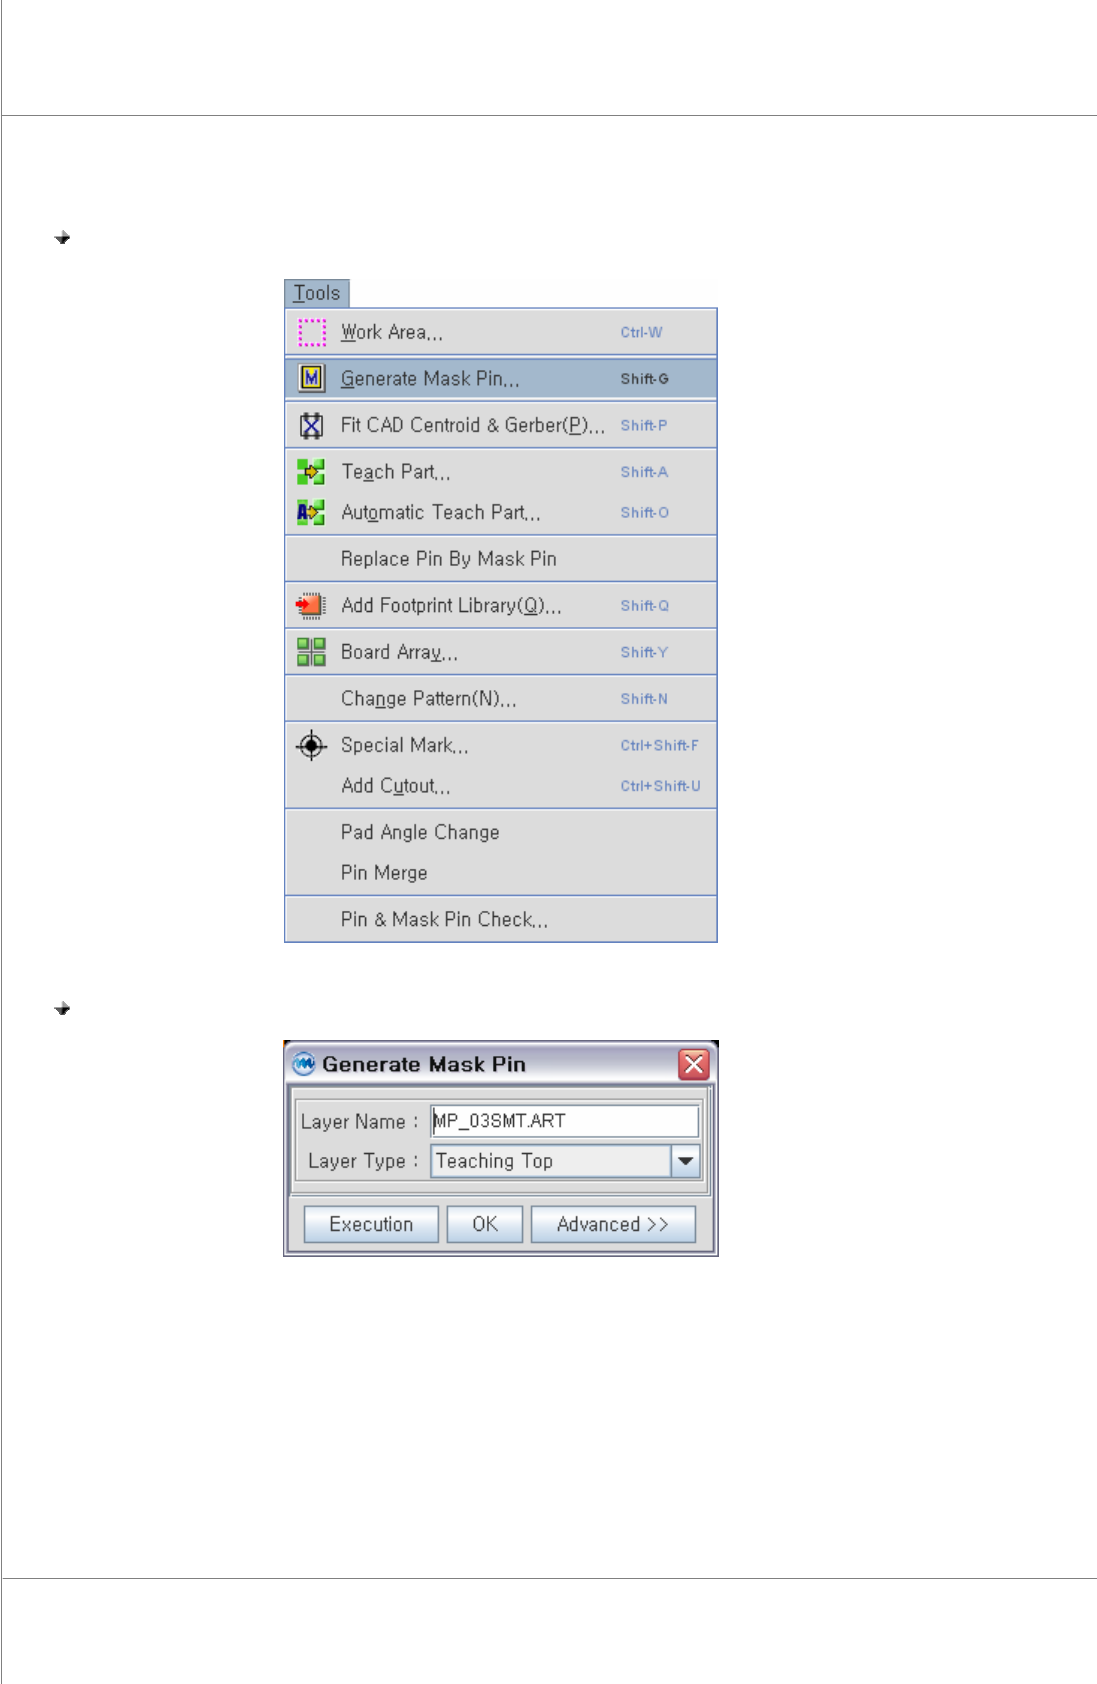The image size is (1097, 1684).
Task: Click the Add Footprint Library icon
Action: [310, 605]
